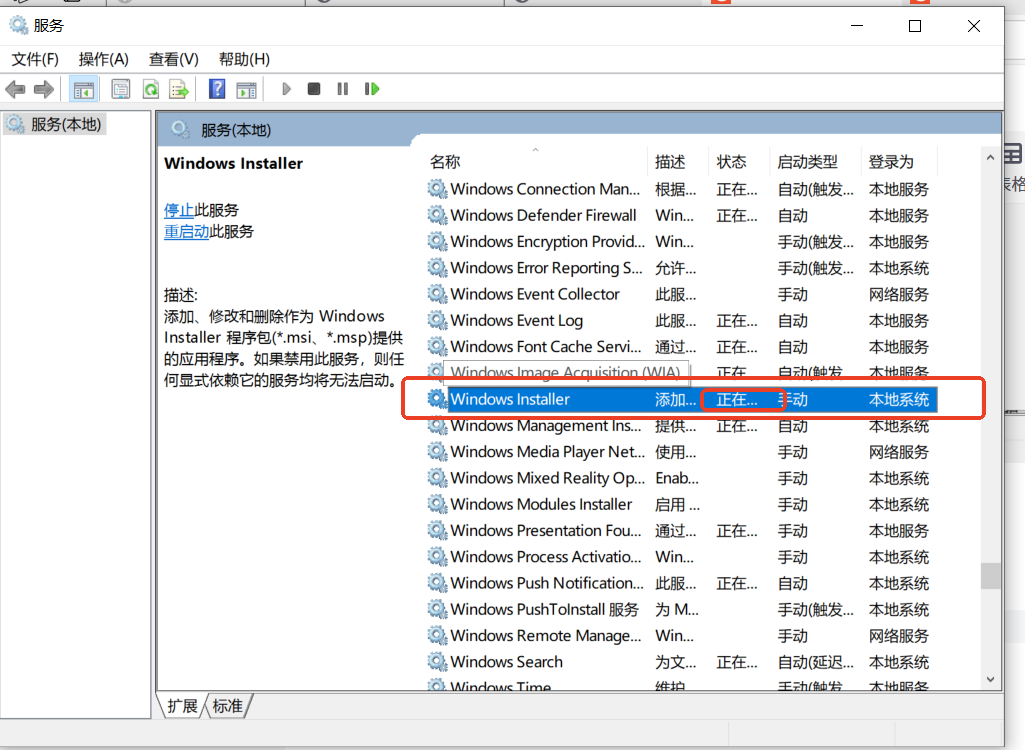1025x750 pixels.
Task: Select Windows Event Collector service
Action: point(682,294)
